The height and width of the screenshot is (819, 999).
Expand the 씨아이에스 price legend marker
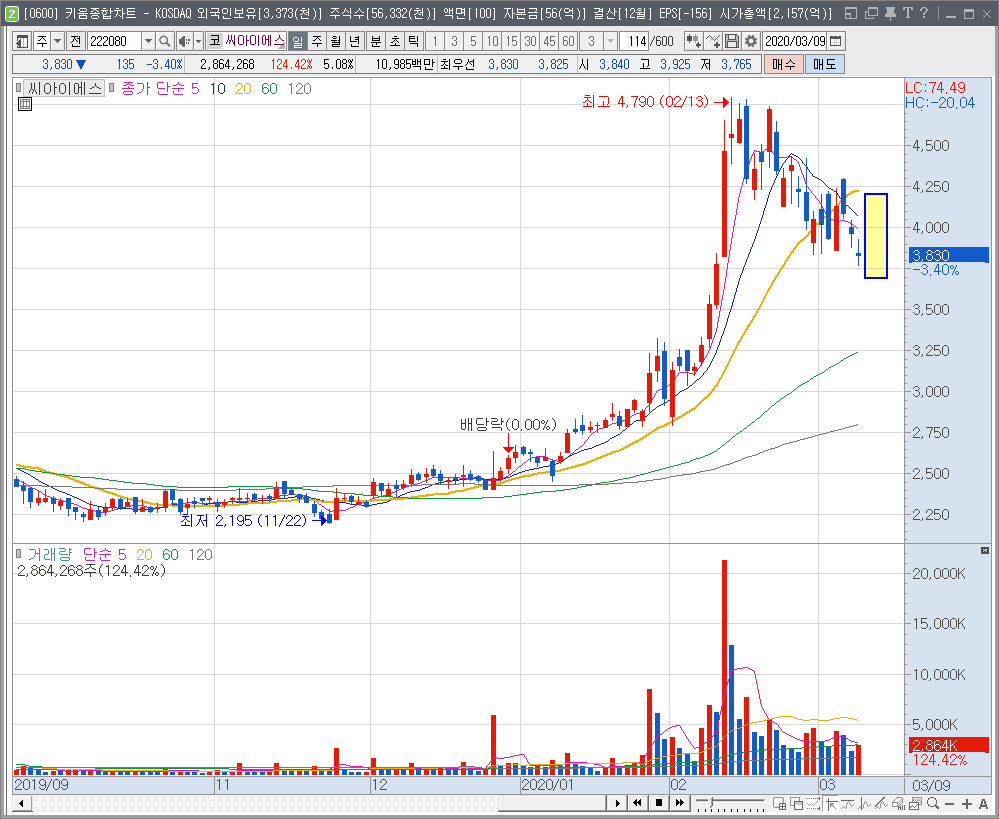coord(18,88)
